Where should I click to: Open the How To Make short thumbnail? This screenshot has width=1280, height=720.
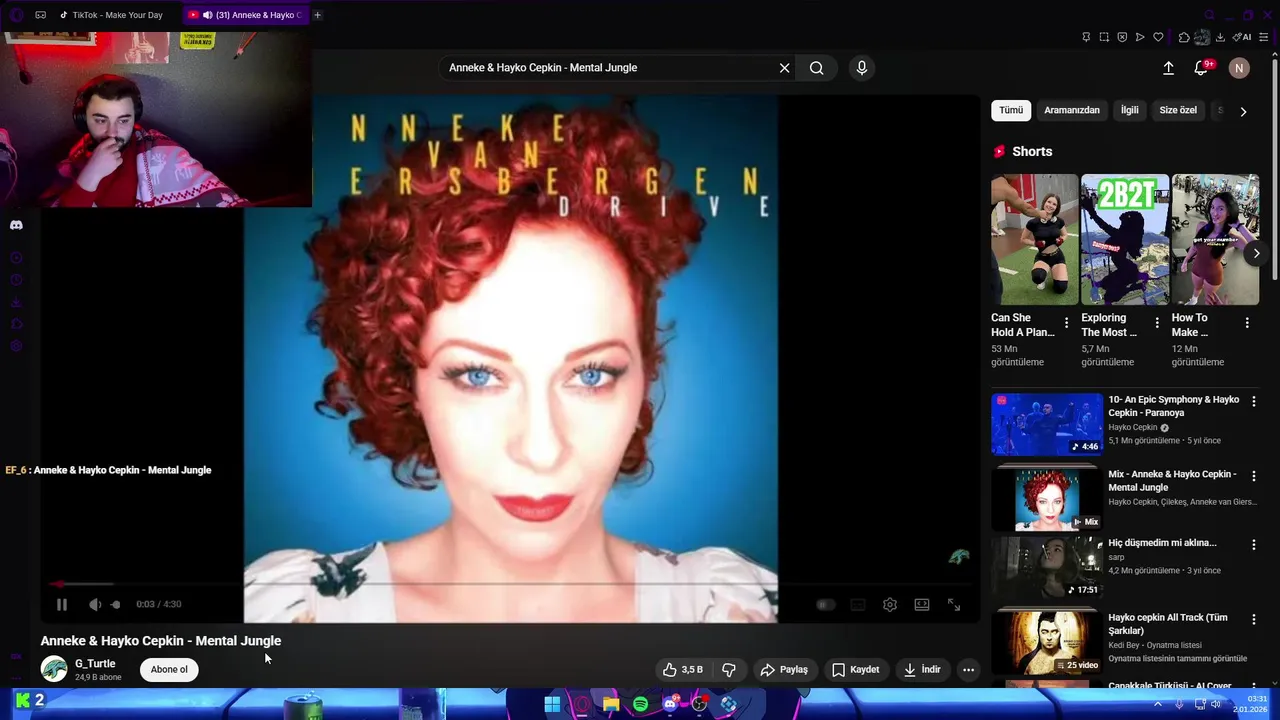1215,240
